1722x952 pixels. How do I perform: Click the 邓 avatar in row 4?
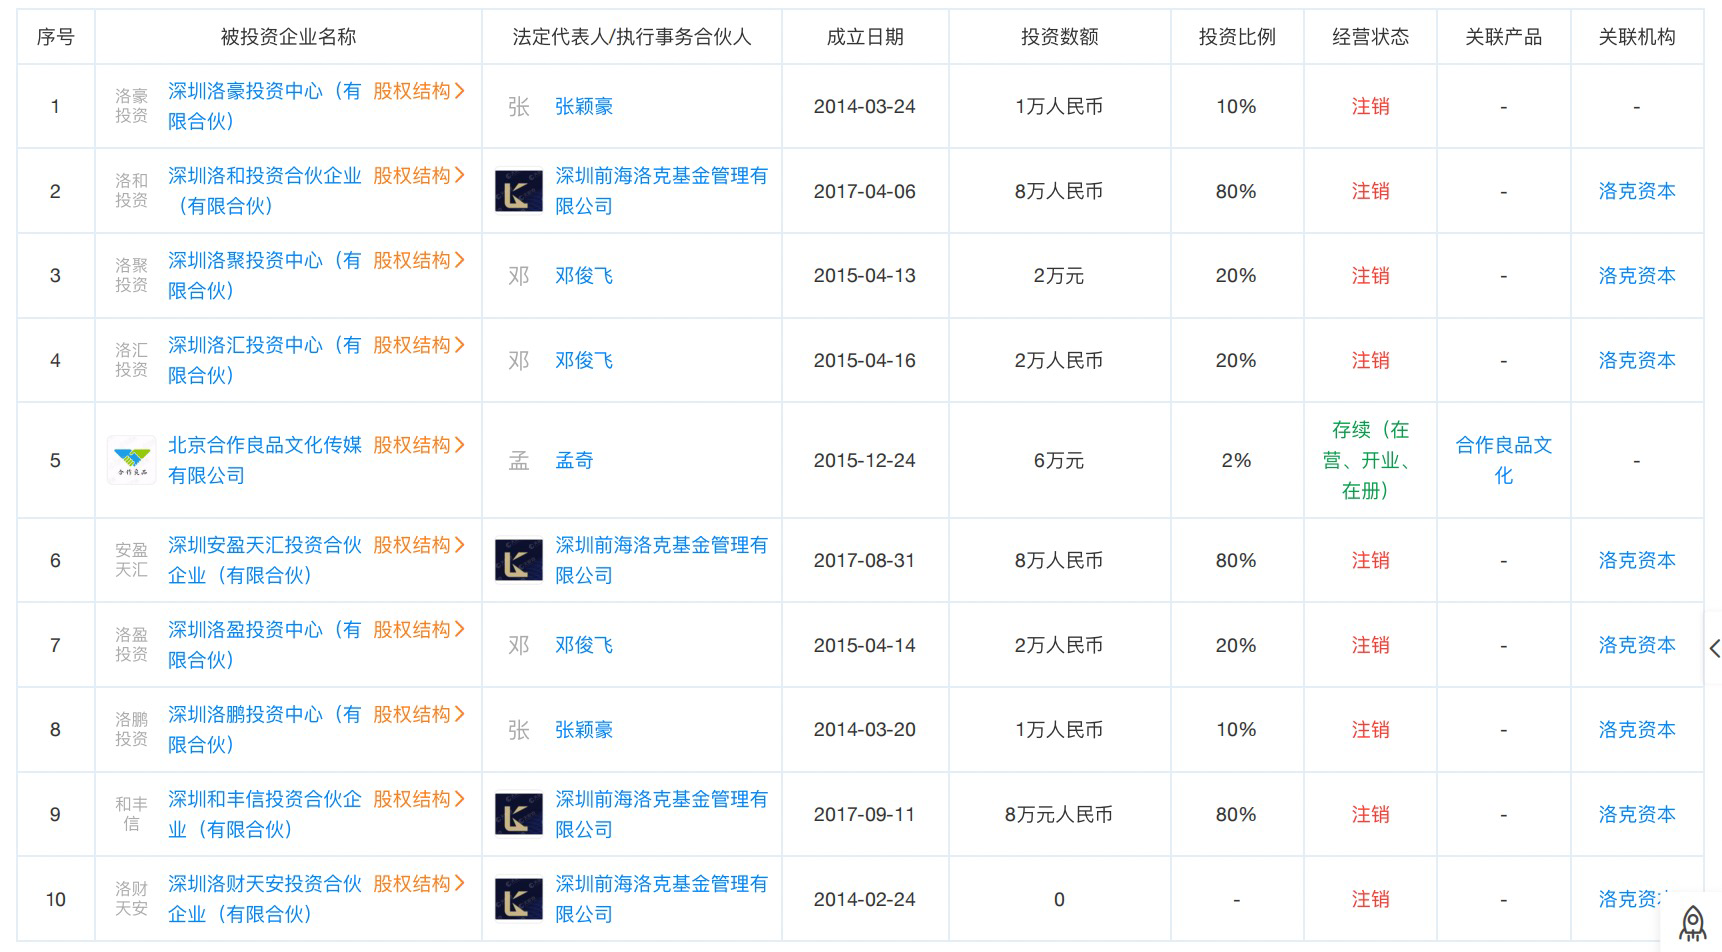(519, 361)
